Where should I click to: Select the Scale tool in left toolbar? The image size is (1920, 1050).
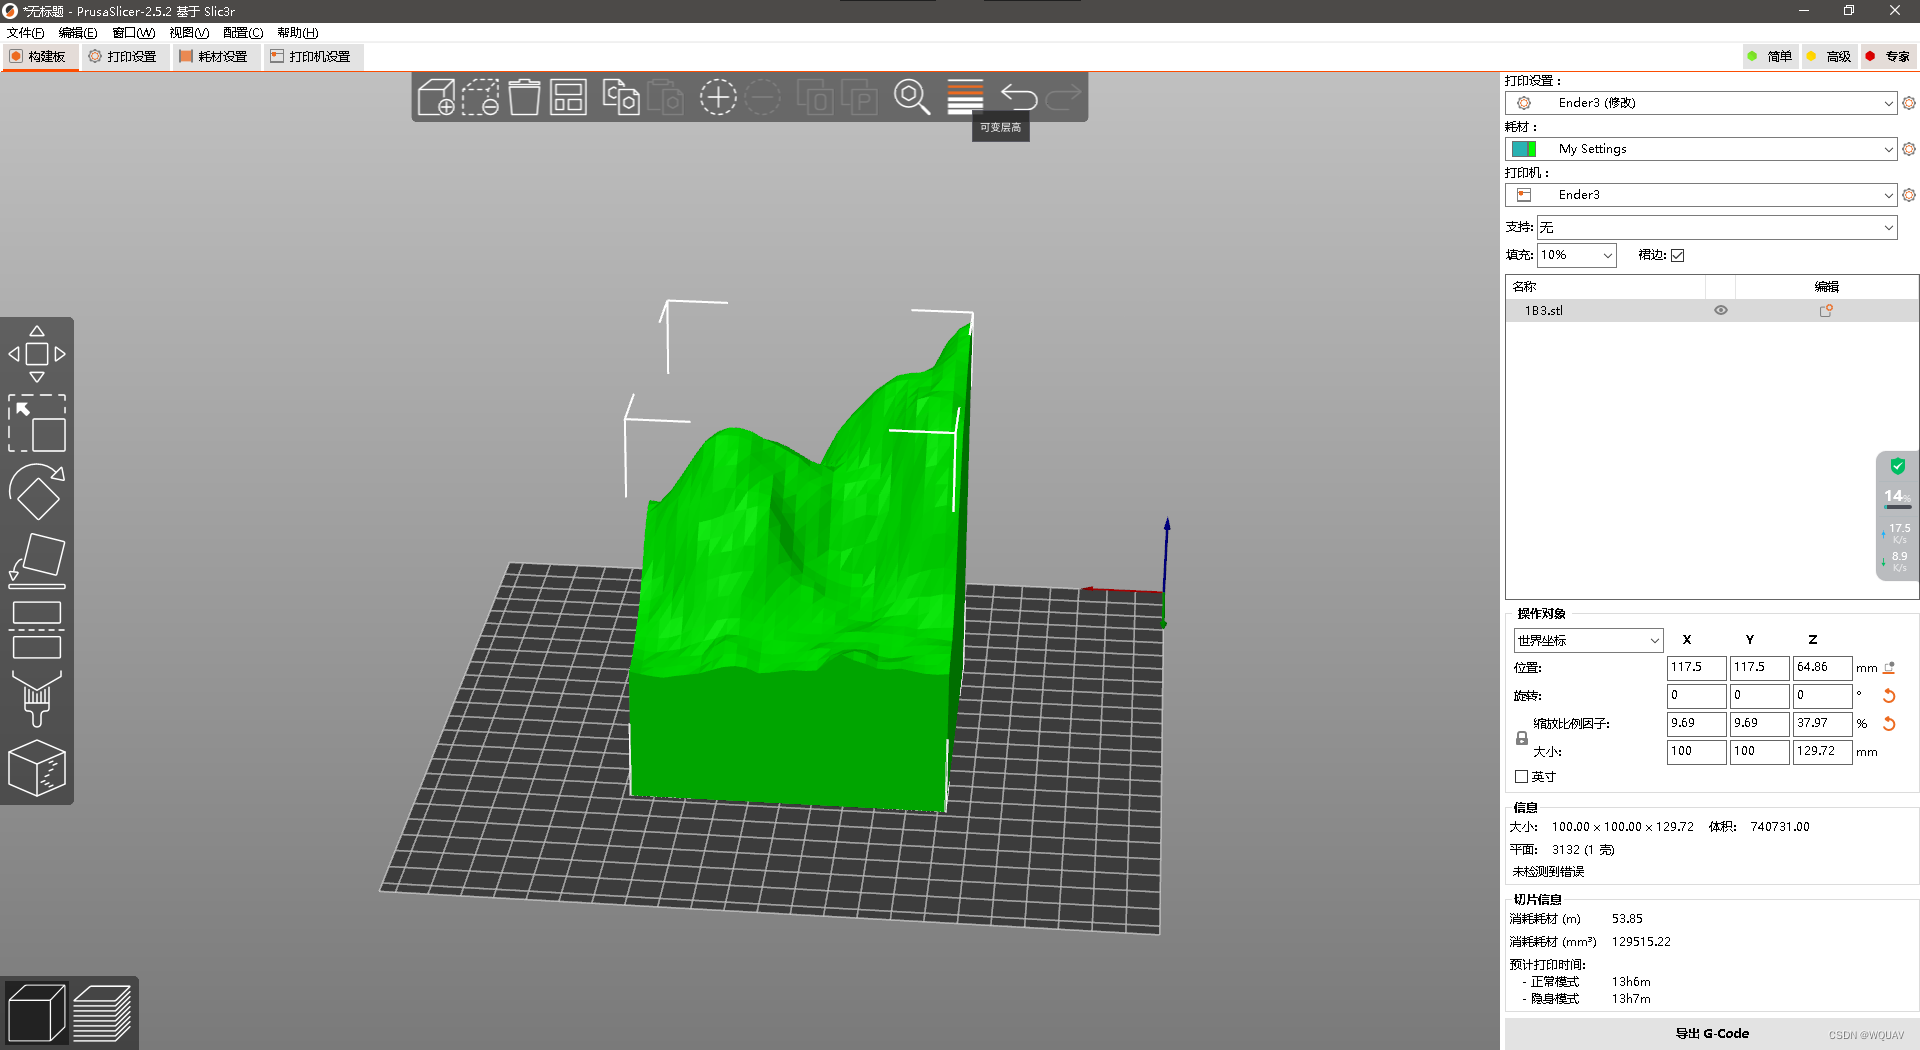[x=37, y=423]
